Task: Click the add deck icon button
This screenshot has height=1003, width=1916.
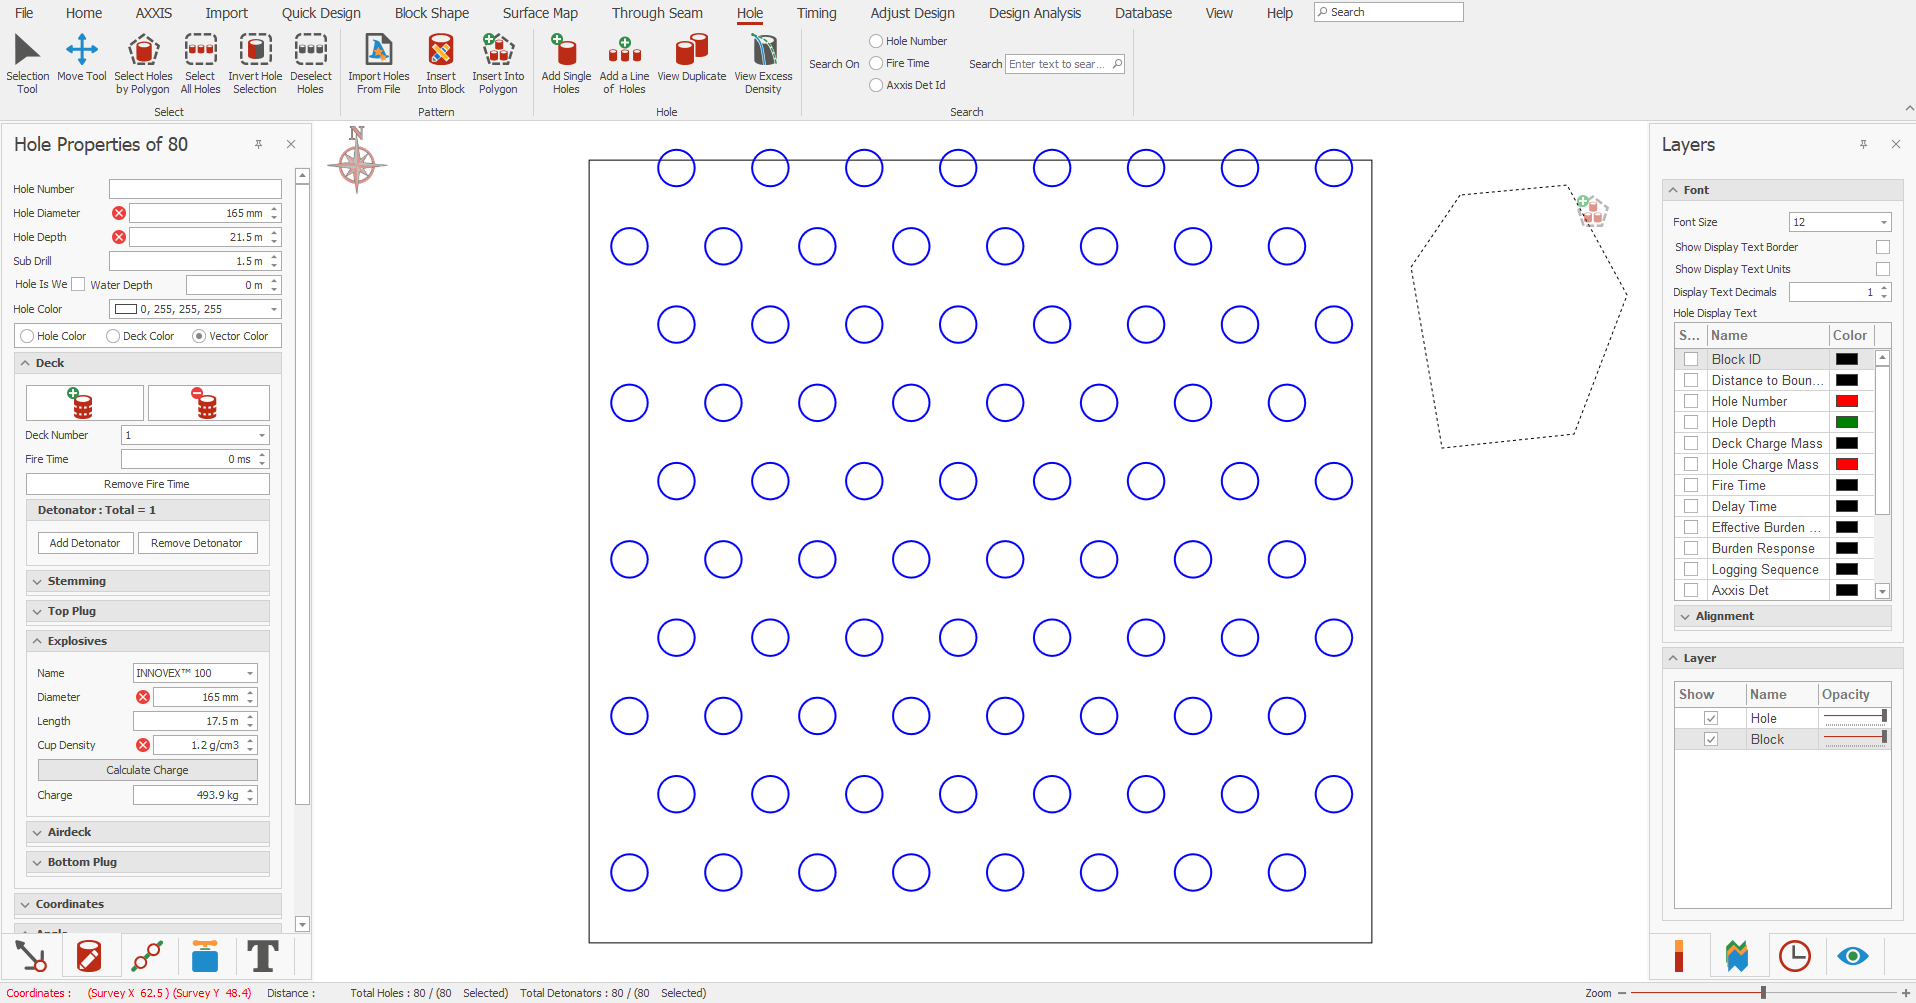Action: pyautogui.click(x=84, y=403)
